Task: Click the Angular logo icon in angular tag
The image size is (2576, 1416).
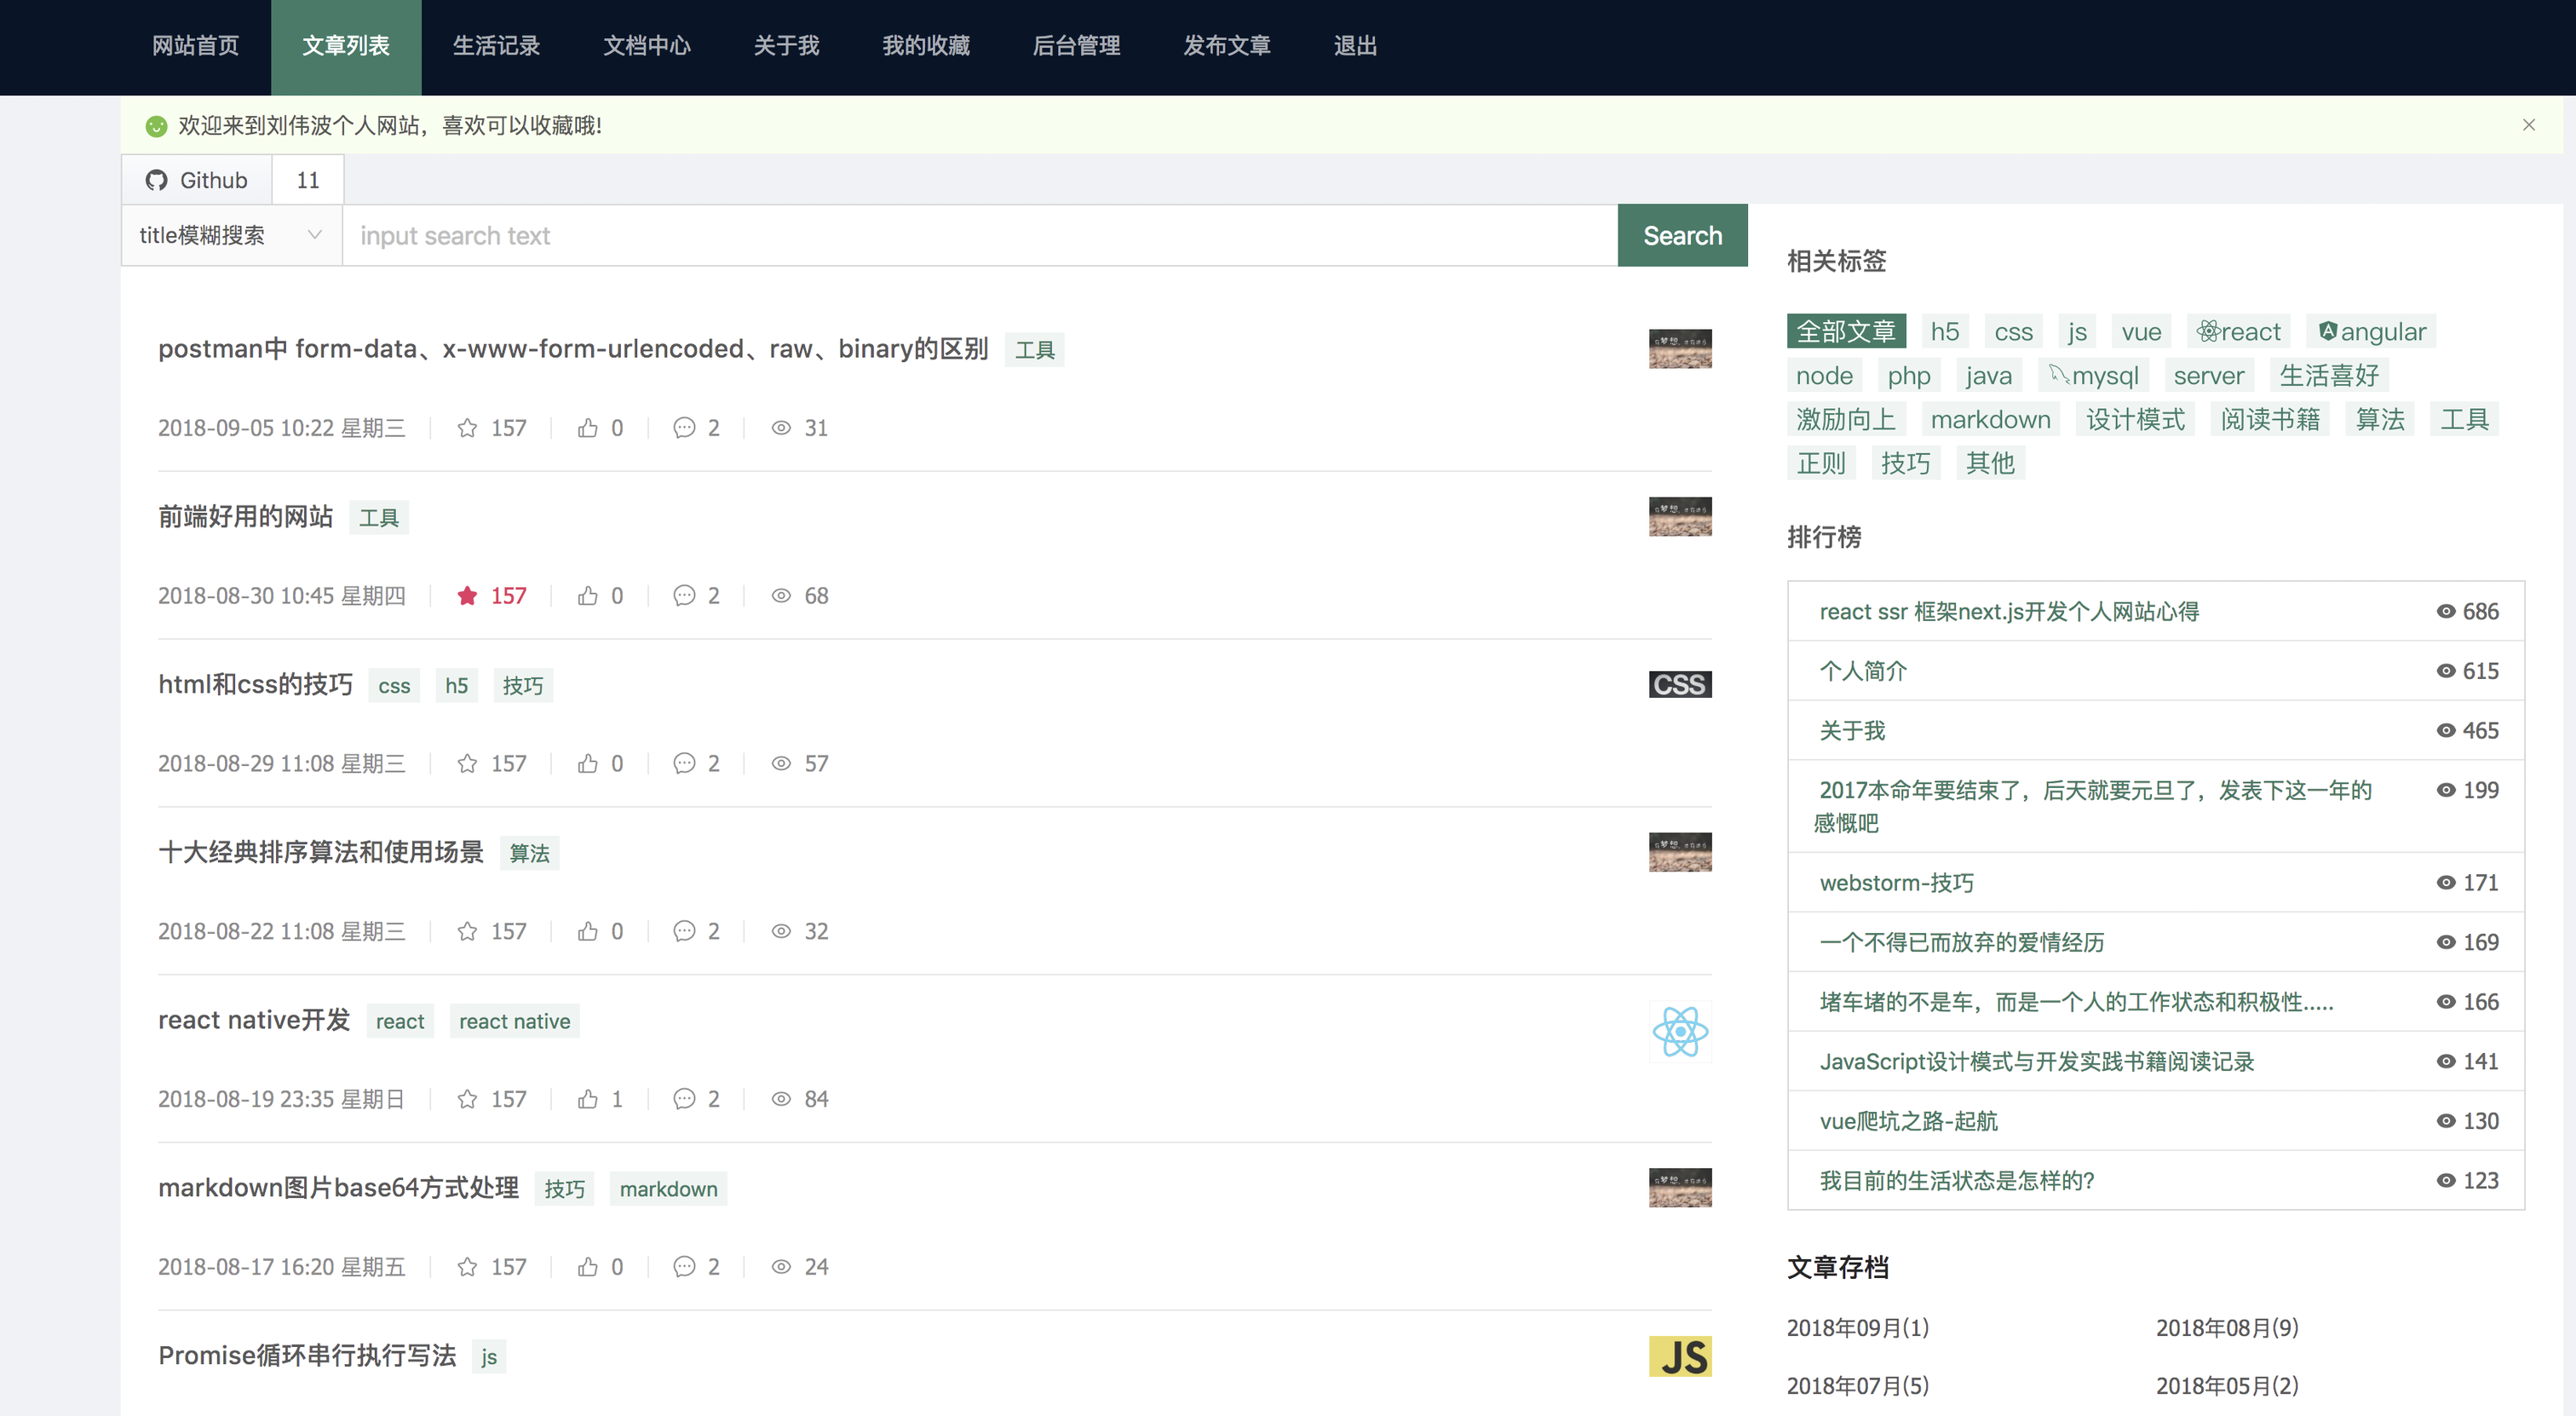Action: (2327, 331)
